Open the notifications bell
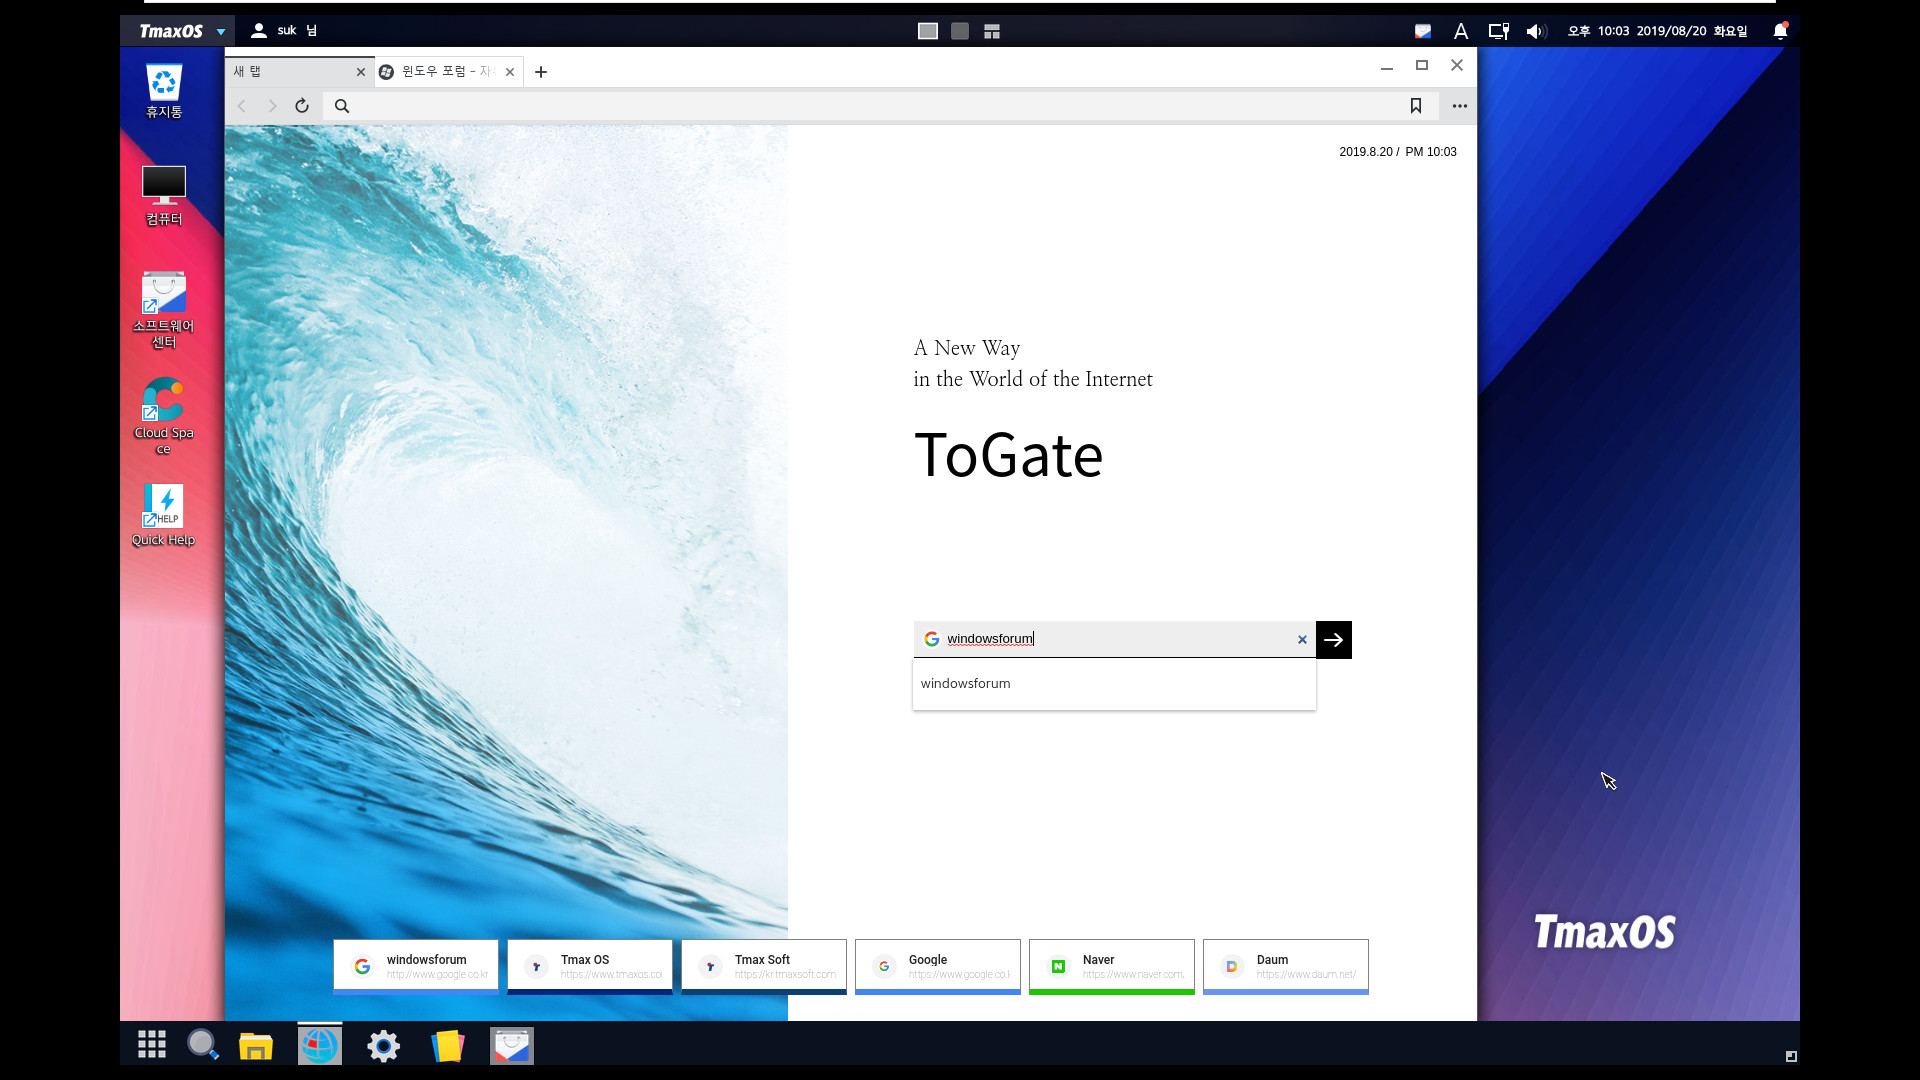 [x=1780, y=31]
